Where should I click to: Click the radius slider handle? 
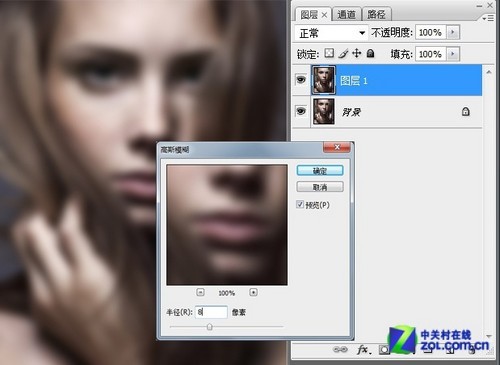click(209, 327)
